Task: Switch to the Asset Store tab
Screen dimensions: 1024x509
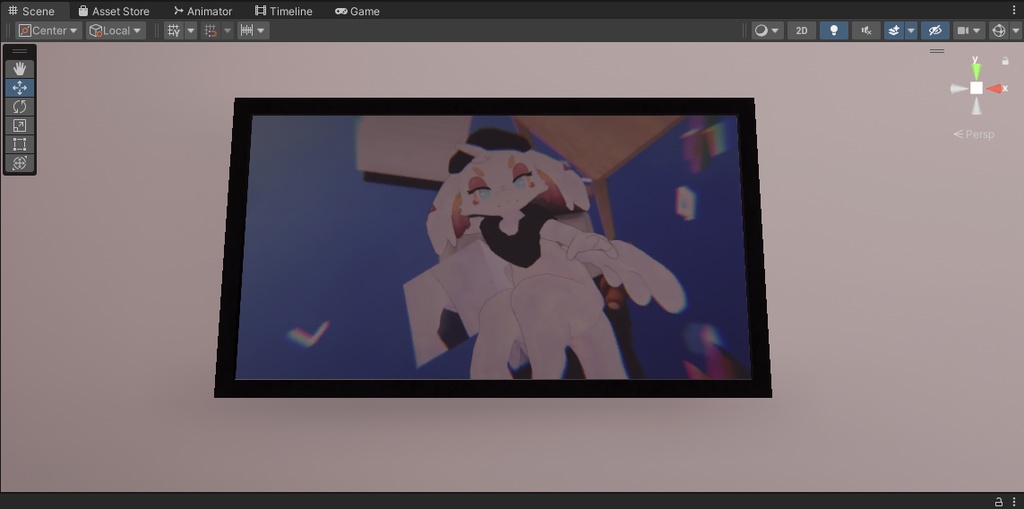Action: [x=114, y=11]
